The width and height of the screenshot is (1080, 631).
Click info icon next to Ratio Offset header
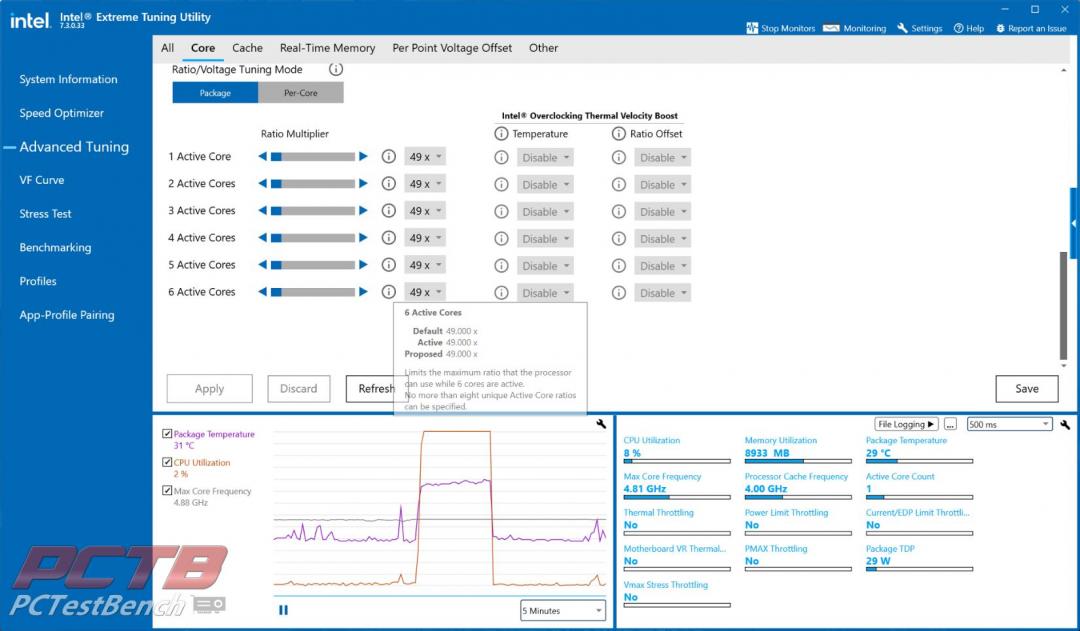point(619,134)
